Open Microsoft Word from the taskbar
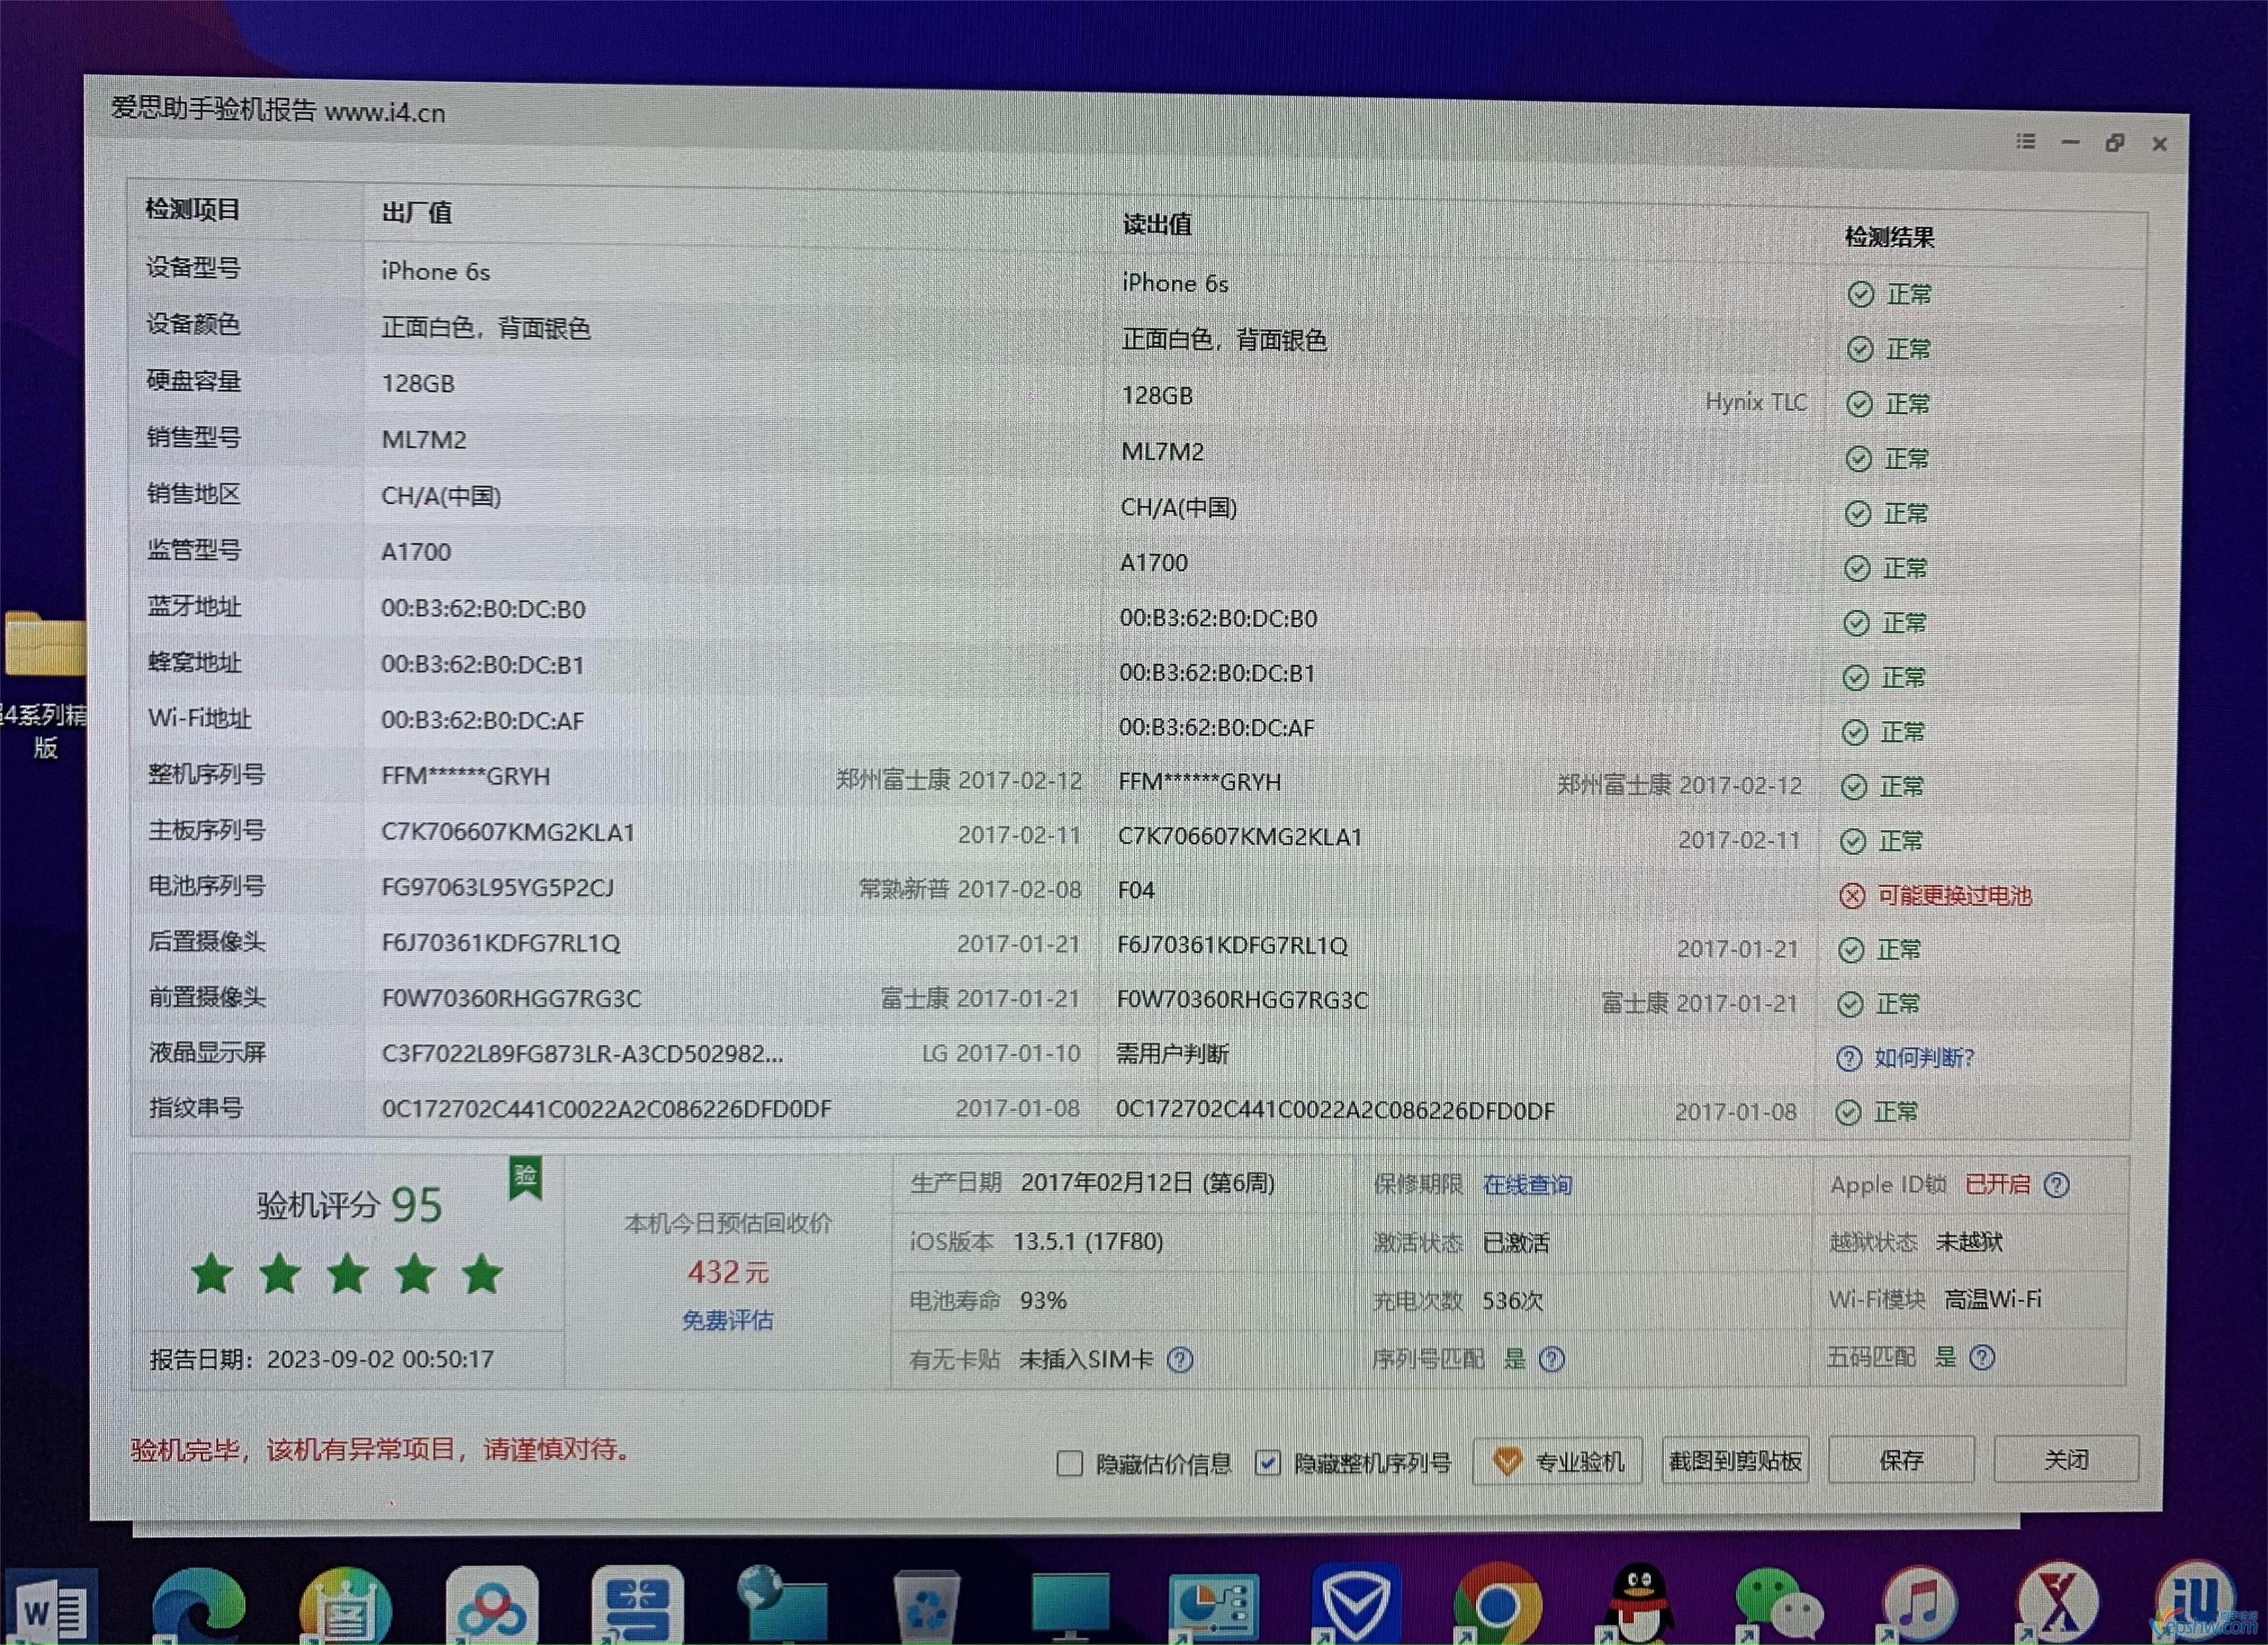The width and height of the screenshot is (2268, 1645). 52,1608
